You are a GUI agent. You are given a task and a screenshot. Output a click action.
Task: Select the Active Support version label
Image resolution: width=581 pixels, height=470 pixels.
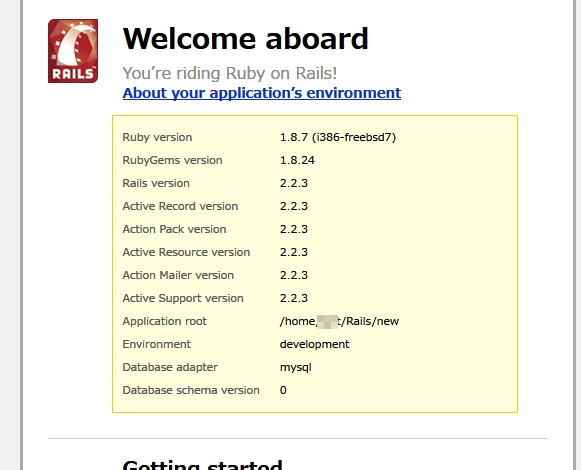pos(183,298)
